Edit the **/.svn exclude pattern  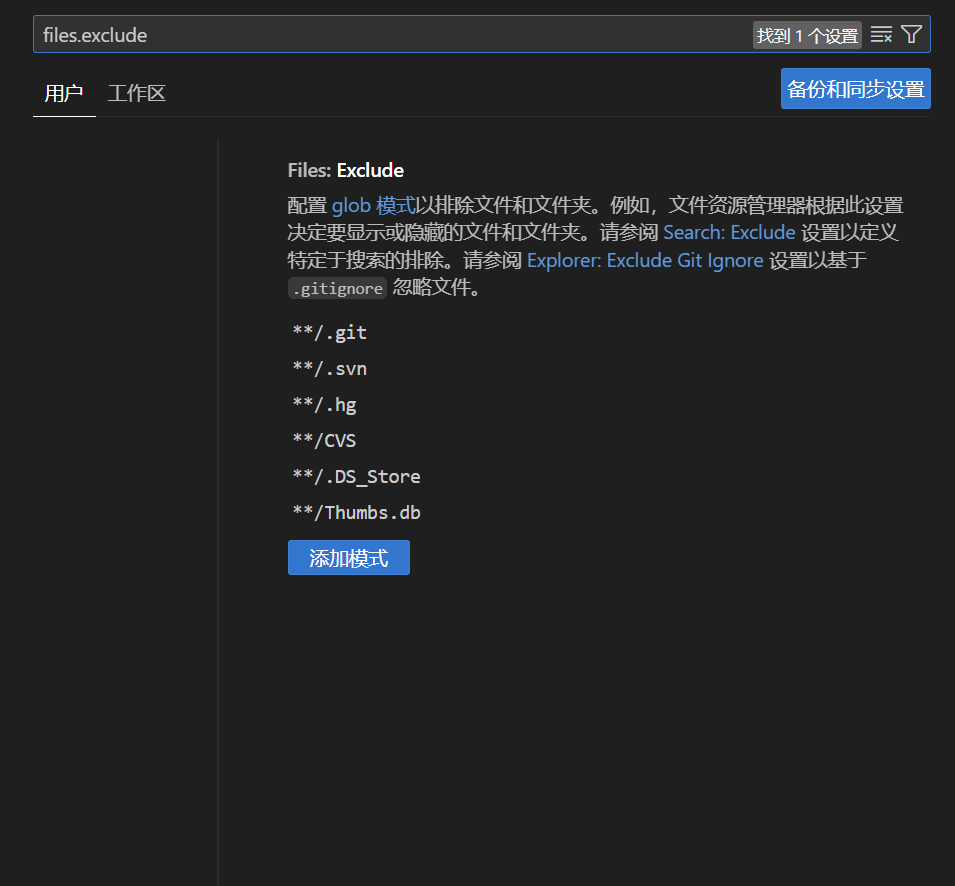(x=329, y=368)
